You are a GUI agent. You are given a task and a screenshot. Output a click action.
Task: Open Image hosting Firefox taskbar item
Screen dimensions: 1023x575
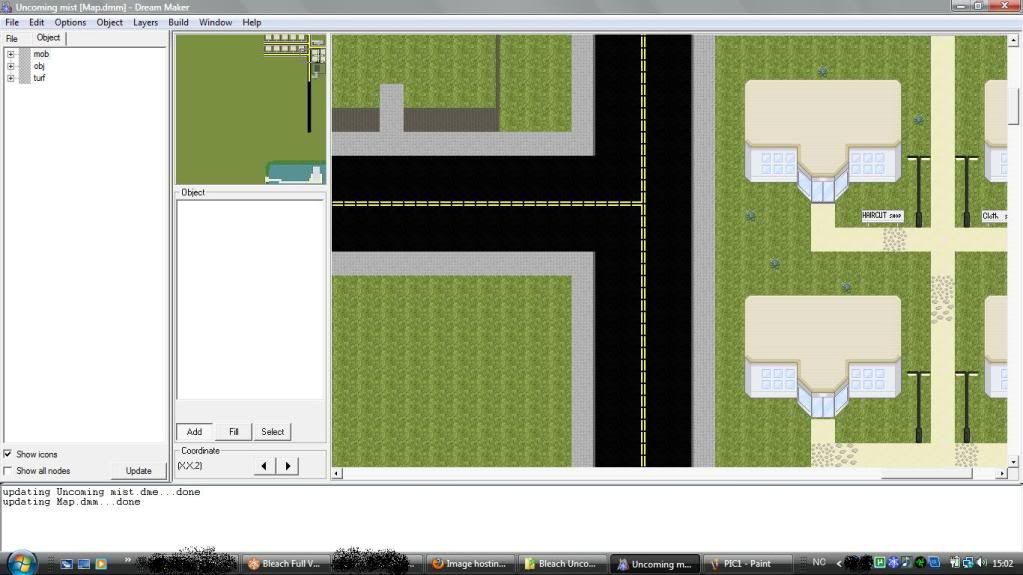470,564
